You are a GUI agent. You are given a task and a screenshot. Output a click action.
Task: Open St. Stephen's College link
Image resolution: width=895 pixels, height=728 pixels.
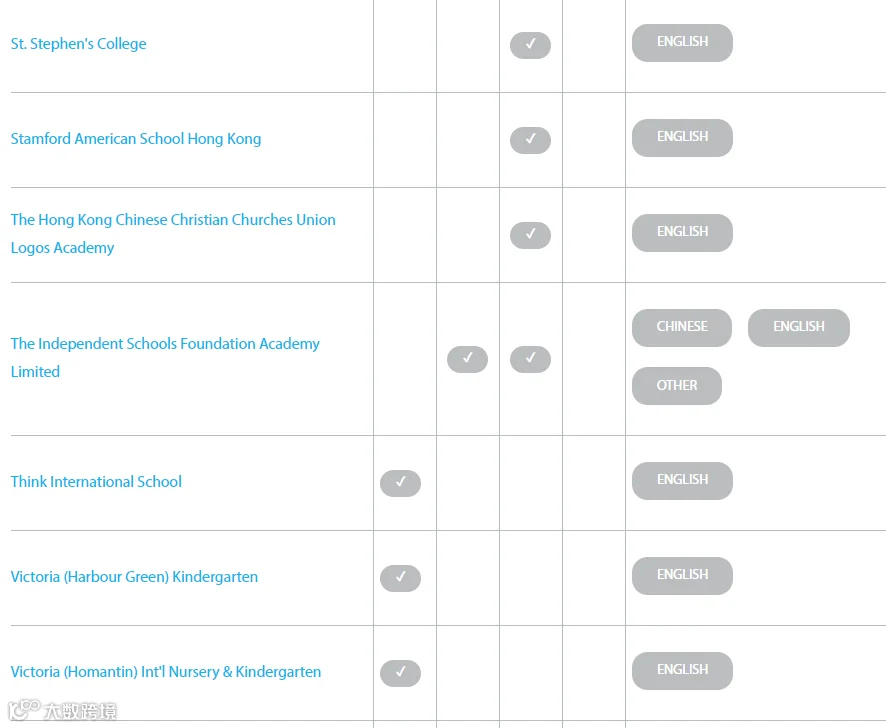(x=78, y=44)
